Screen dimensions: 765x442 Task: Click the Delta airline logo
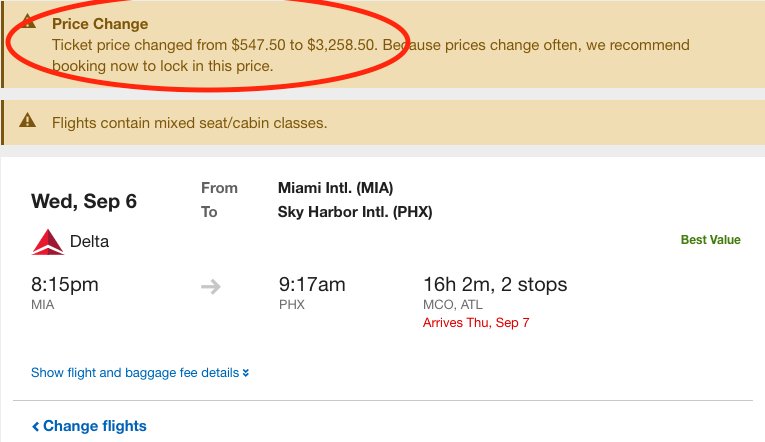click(x=47, y=242)
